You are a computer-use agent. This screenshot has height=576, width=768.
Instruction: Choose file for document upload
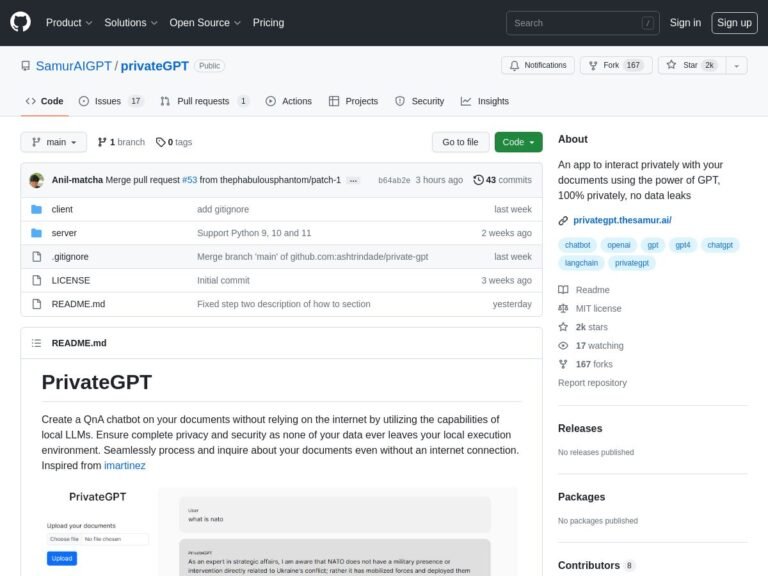(64, 539)
